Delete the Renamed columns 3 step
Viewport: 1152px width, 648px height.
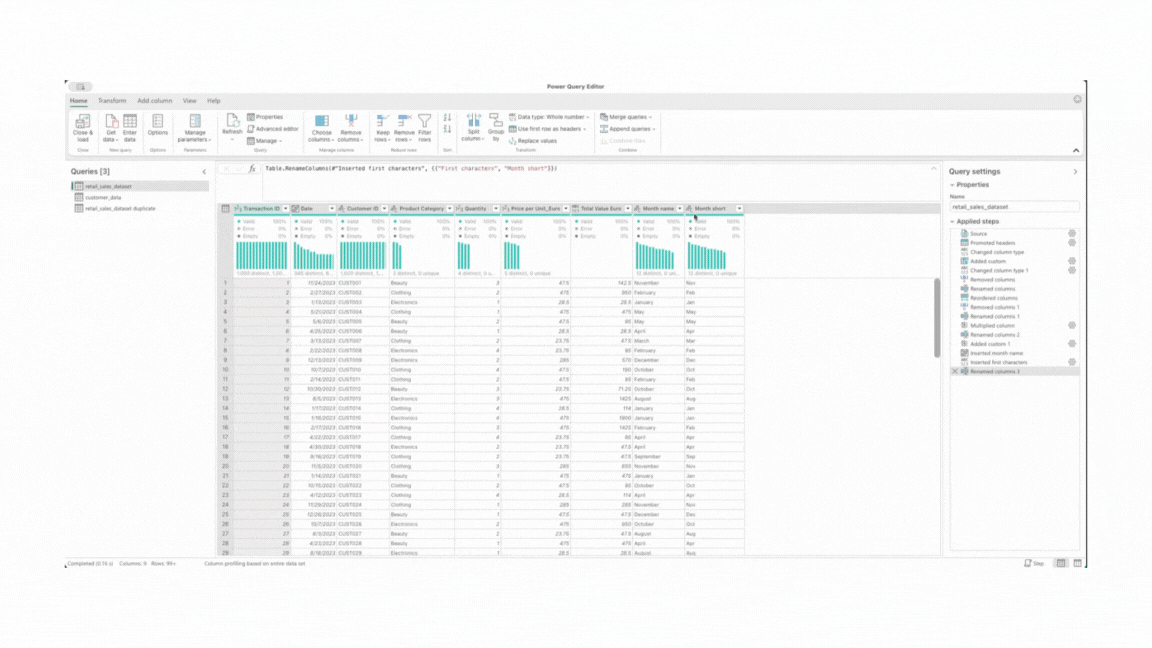point(955,371)
